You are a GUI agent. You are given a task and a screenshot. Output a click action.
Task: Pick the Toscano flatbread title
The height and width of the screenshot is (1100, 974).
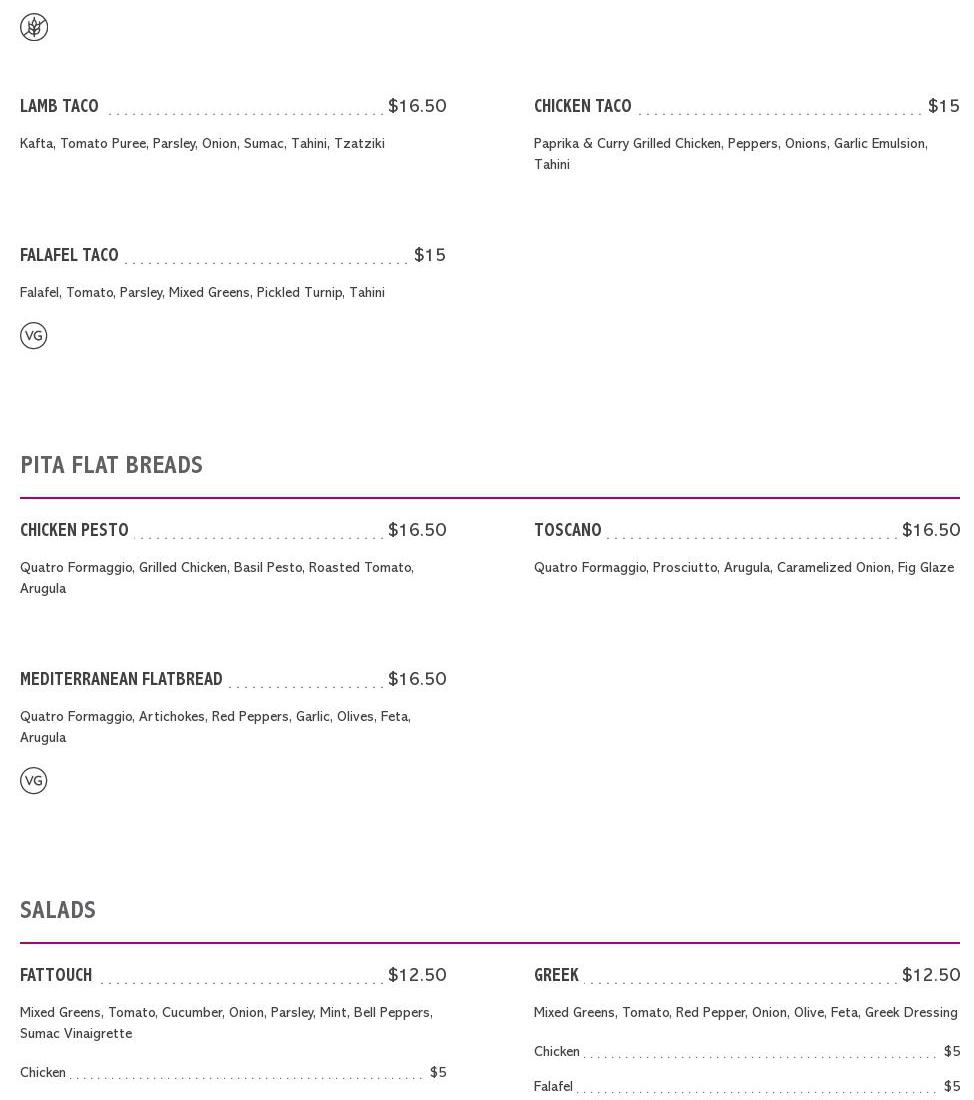coord(567,530)
